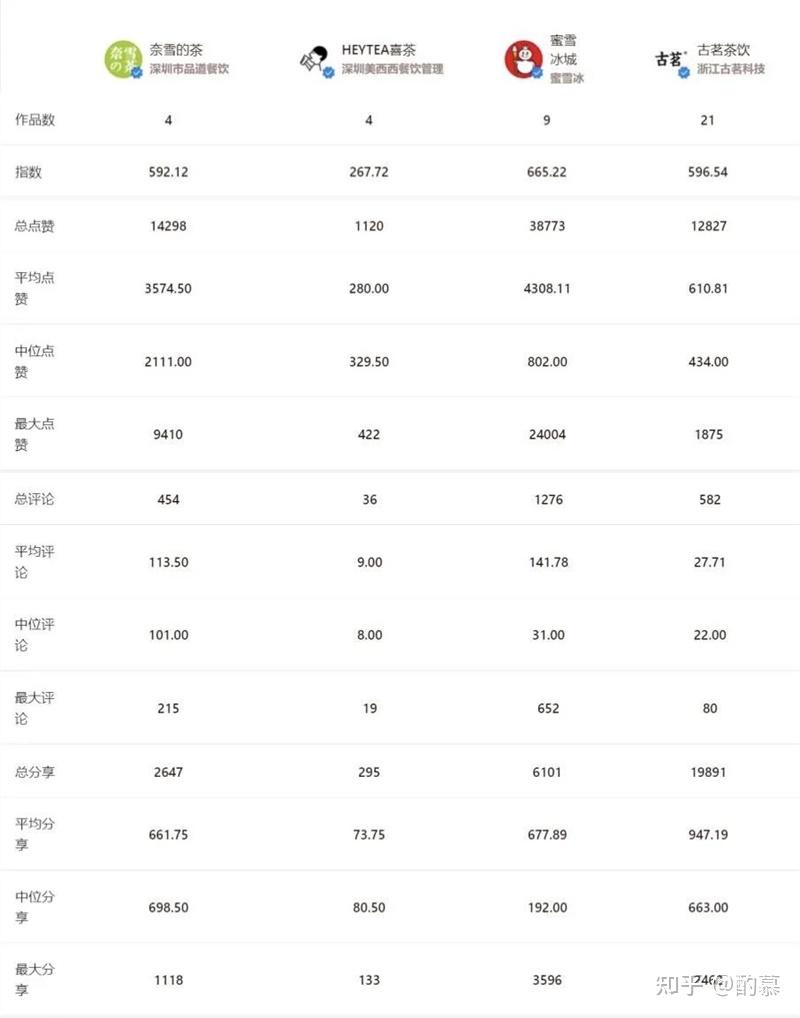Click verified badge on 蜜雪冰城 avatar
Screen dimensions: 800x1018
tap(537, 73)
